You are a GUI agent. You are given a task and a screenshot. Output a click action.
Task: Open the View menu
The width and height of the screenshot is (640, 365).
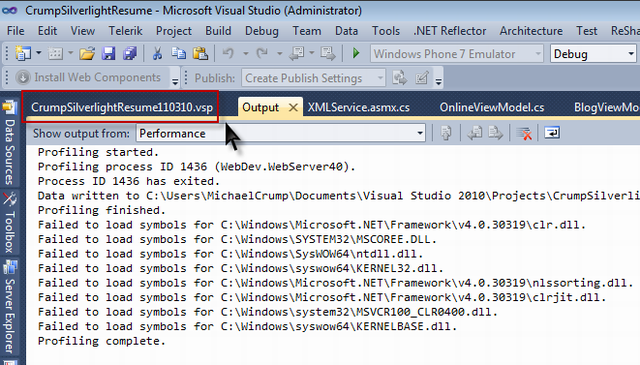tap(82, 31)
